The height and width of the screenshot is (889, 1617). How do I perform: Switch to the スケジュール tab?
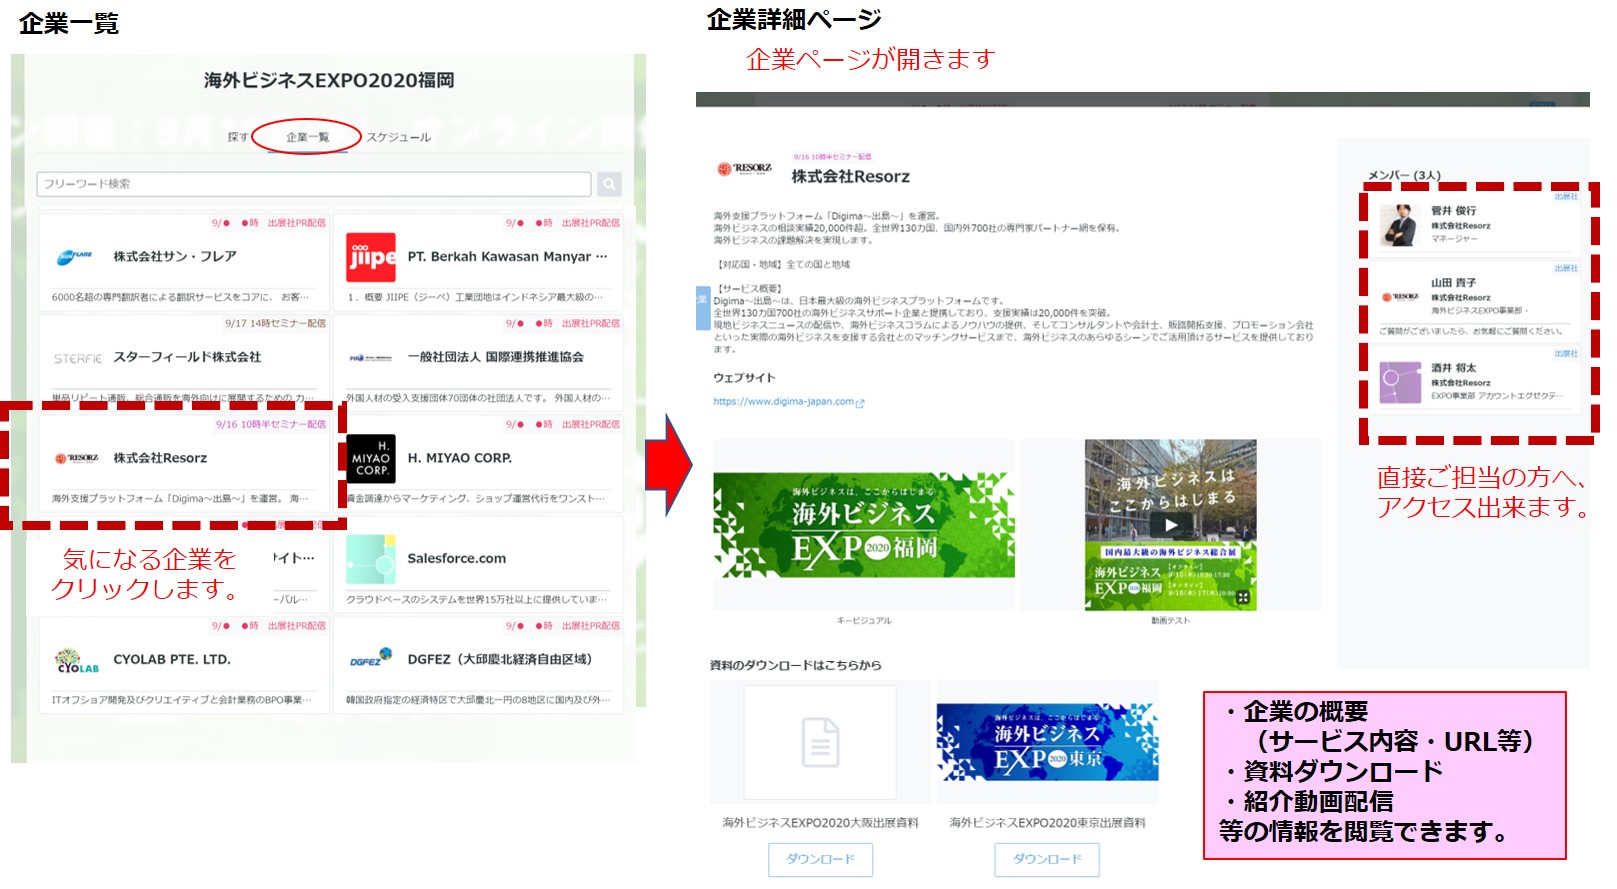[x=398, y=137]
